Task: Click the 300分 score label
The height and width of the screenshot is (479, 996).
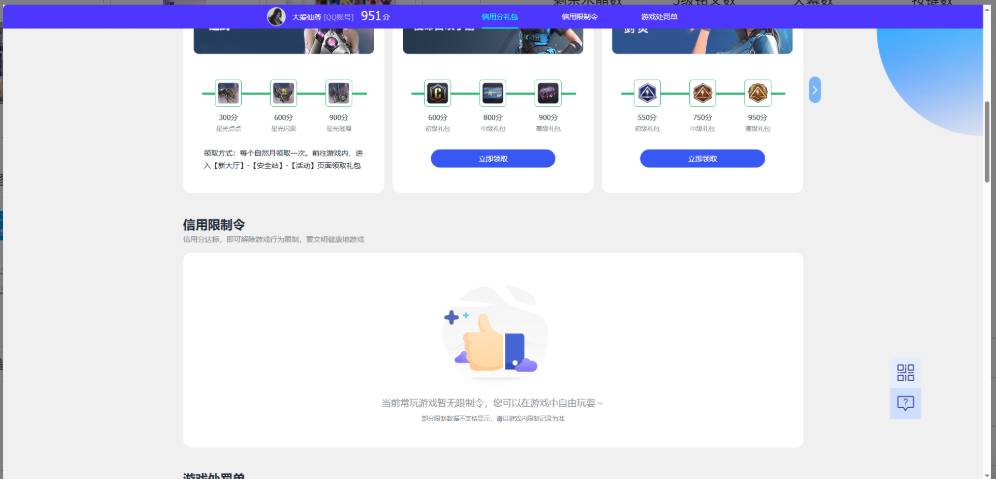Action: 229,118
